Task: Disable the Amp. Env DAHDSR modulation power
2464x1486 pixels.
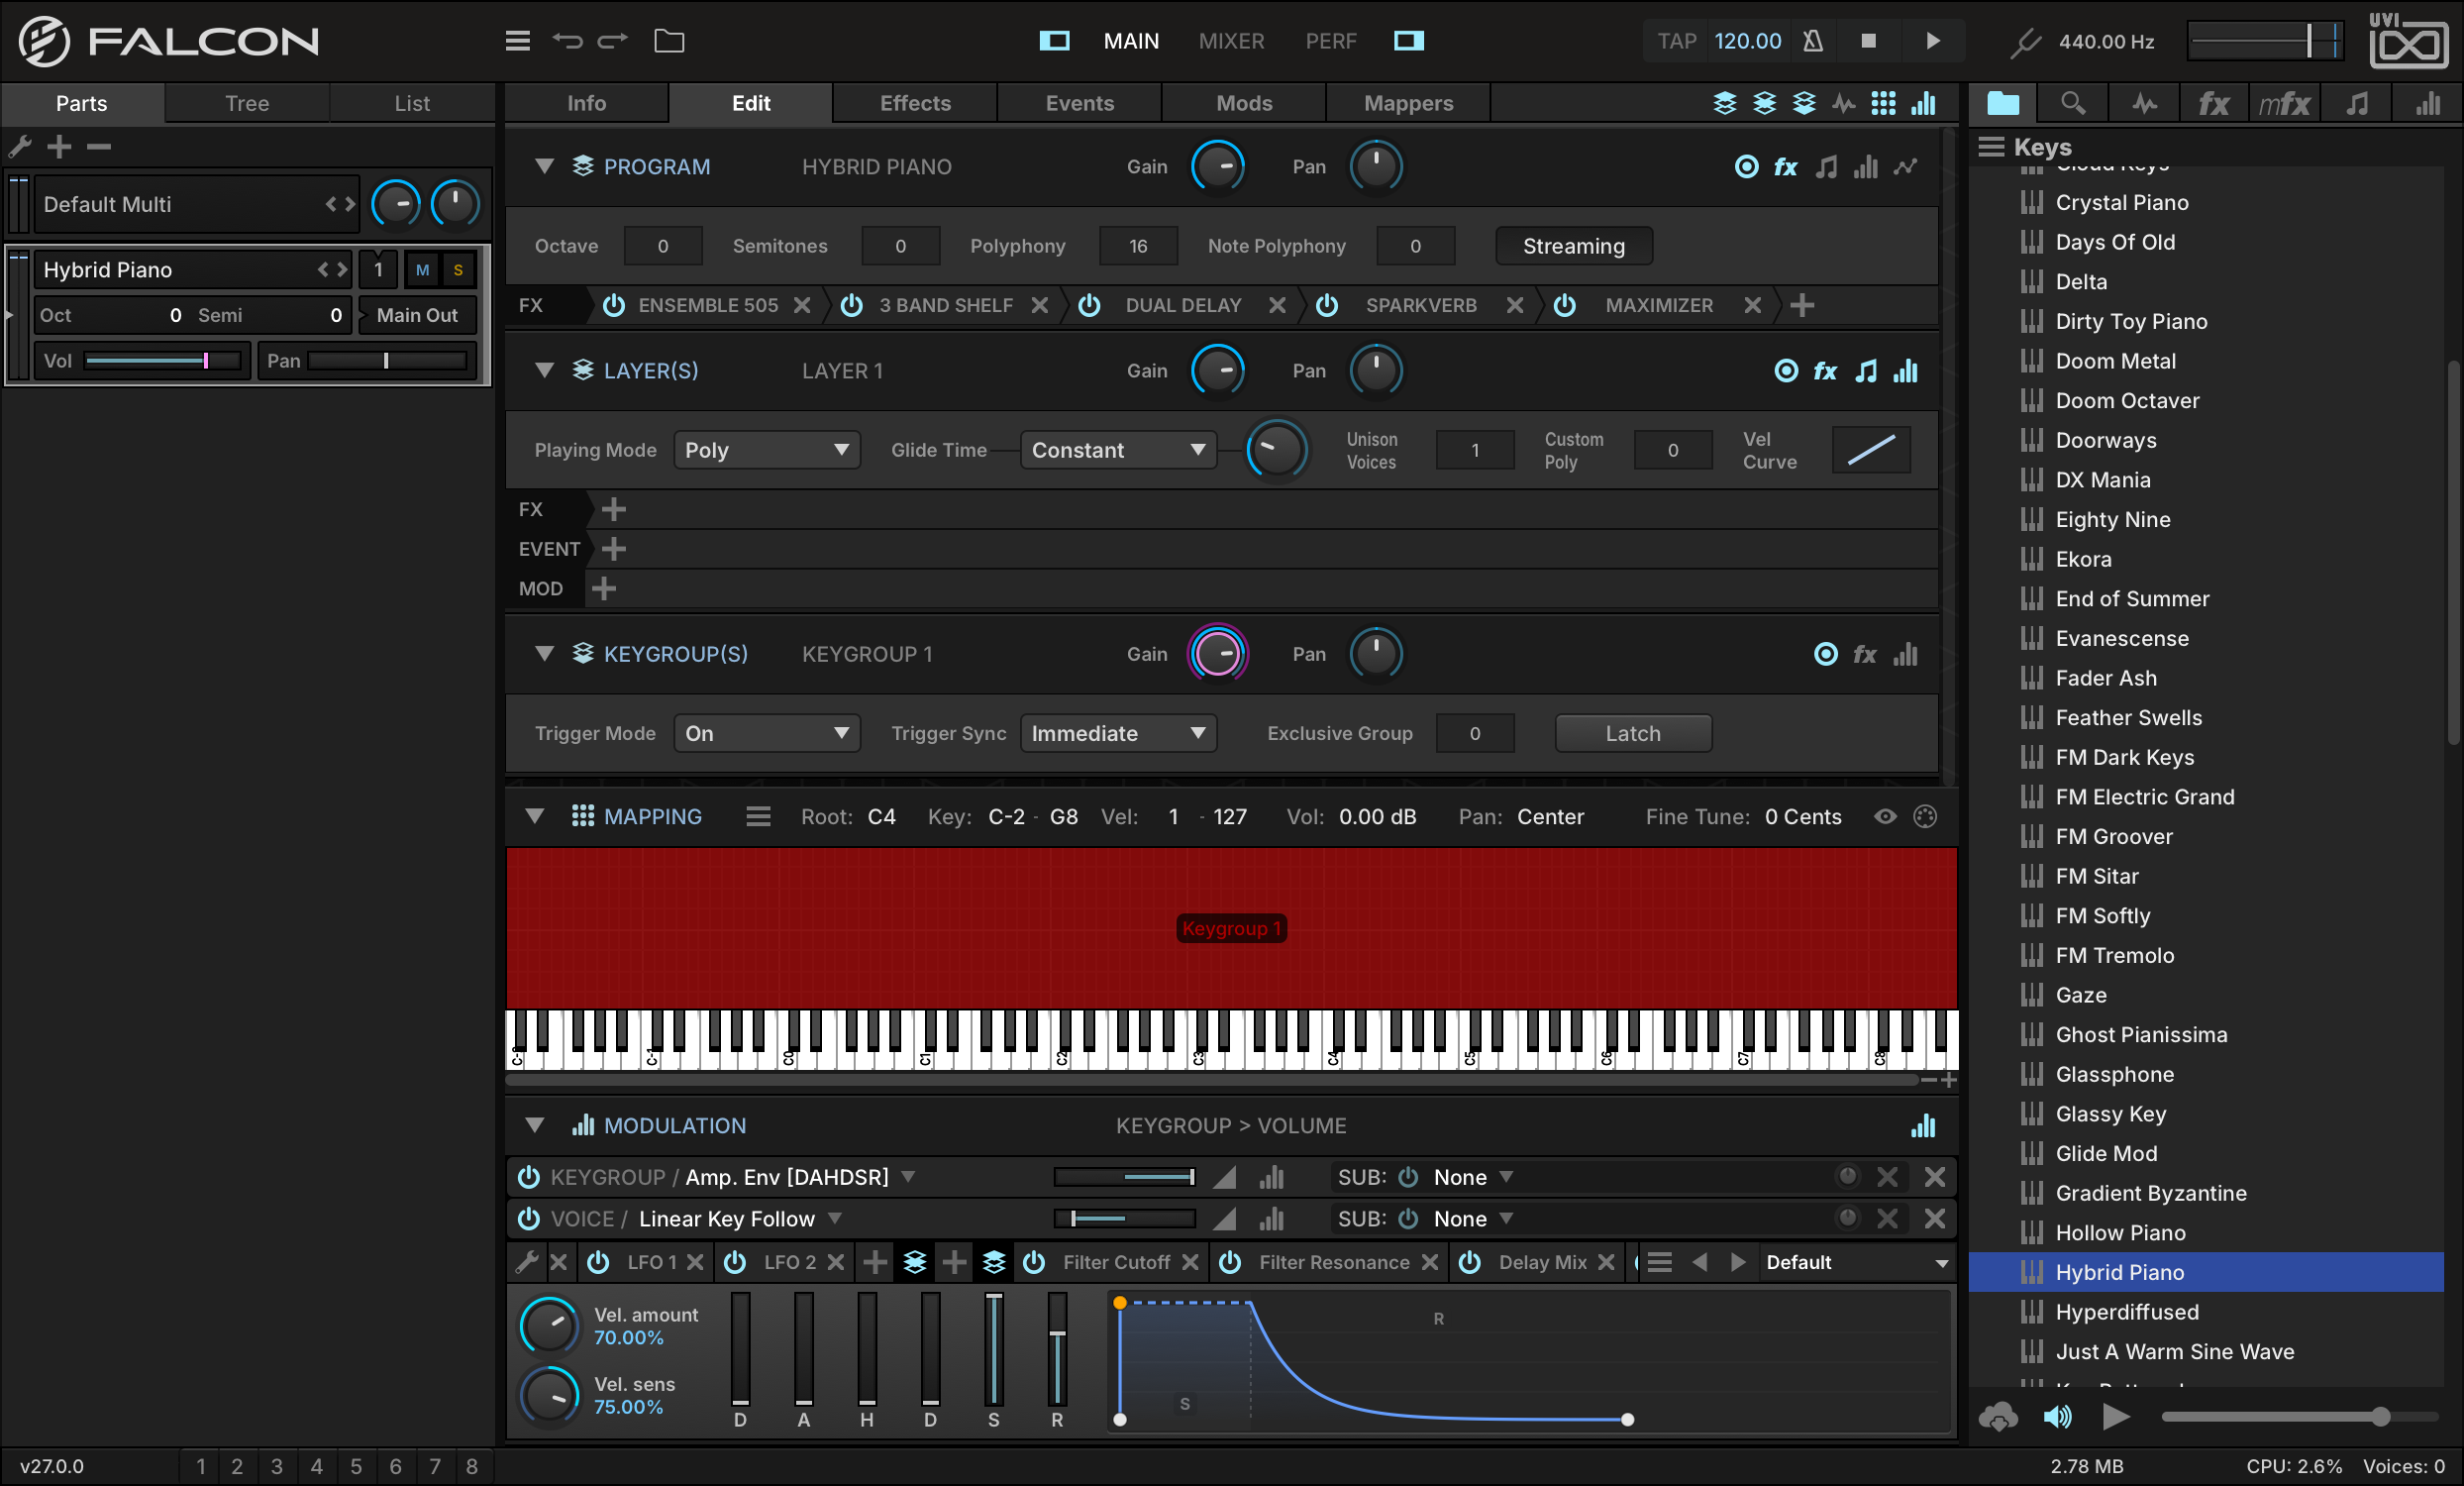Action: tap(529, 1177)
